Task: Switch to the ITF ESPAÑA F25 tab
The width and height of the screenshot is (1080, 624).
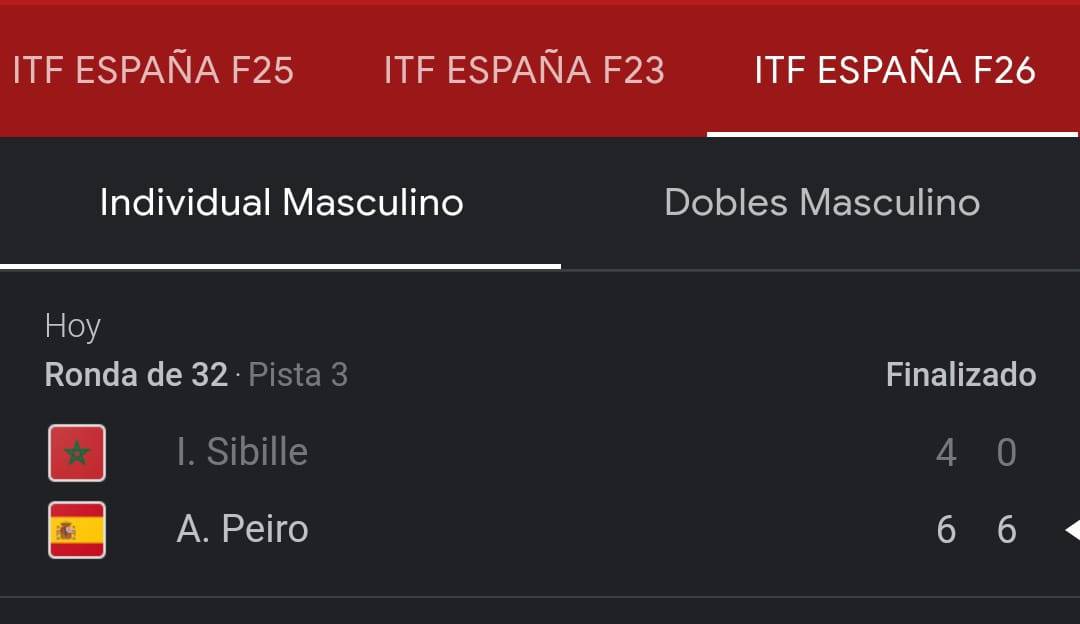Action: pyautogui.click(x=153, y=70)
